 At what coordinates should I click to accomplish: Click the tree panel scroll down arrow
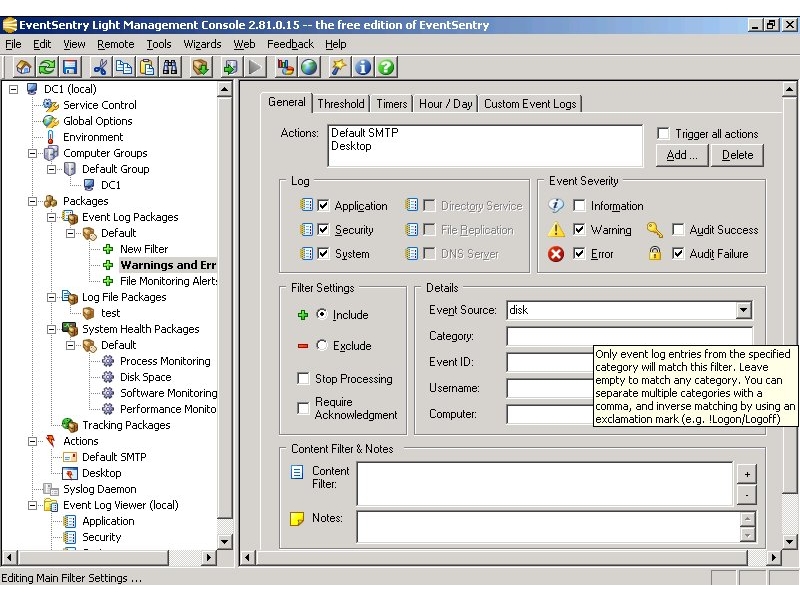pyautogui.click(x=224, y=541)
